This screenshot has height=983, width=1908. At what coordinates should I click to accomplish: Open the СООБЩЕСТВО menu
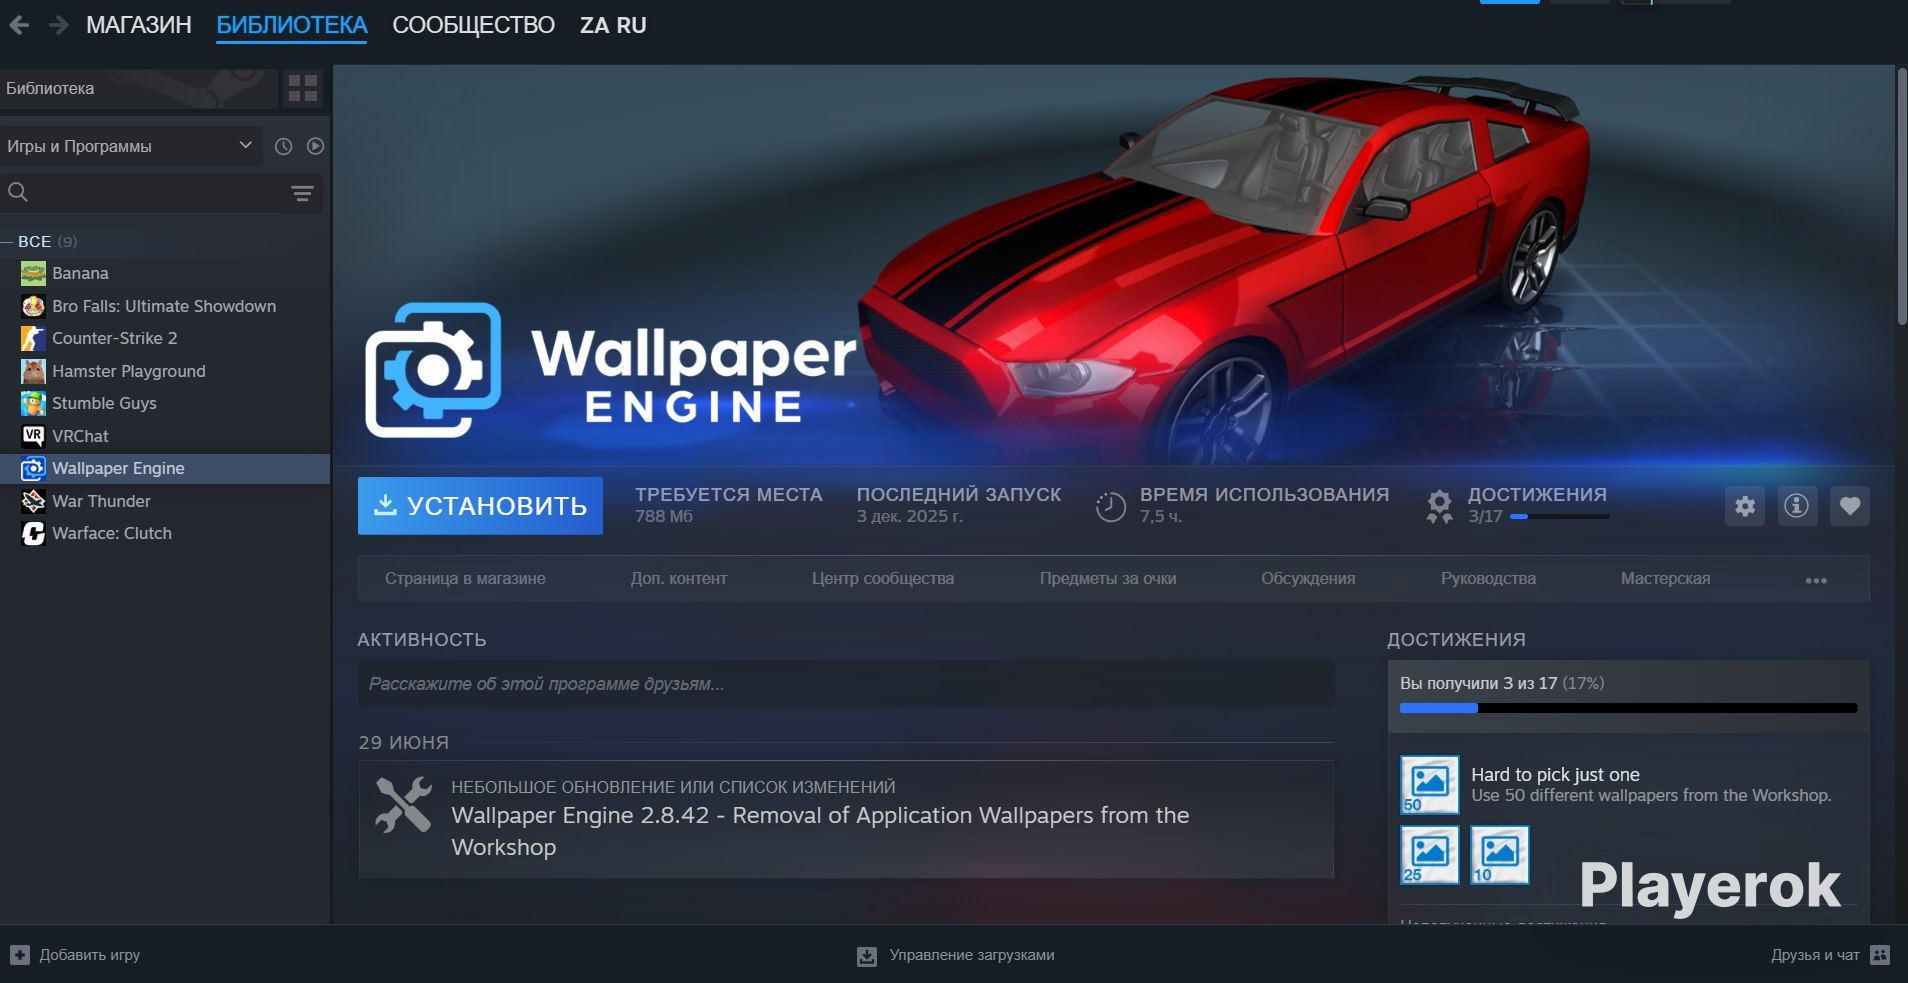pos(474,25)
